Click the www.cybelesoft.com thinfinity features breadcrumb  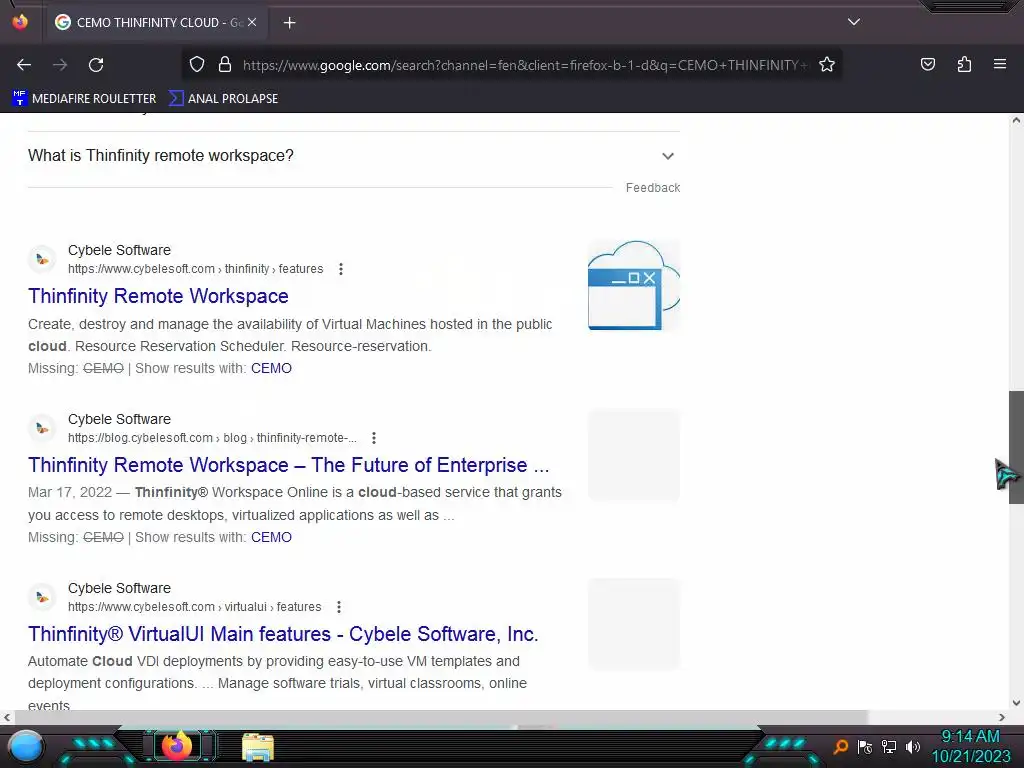(195, 269)
